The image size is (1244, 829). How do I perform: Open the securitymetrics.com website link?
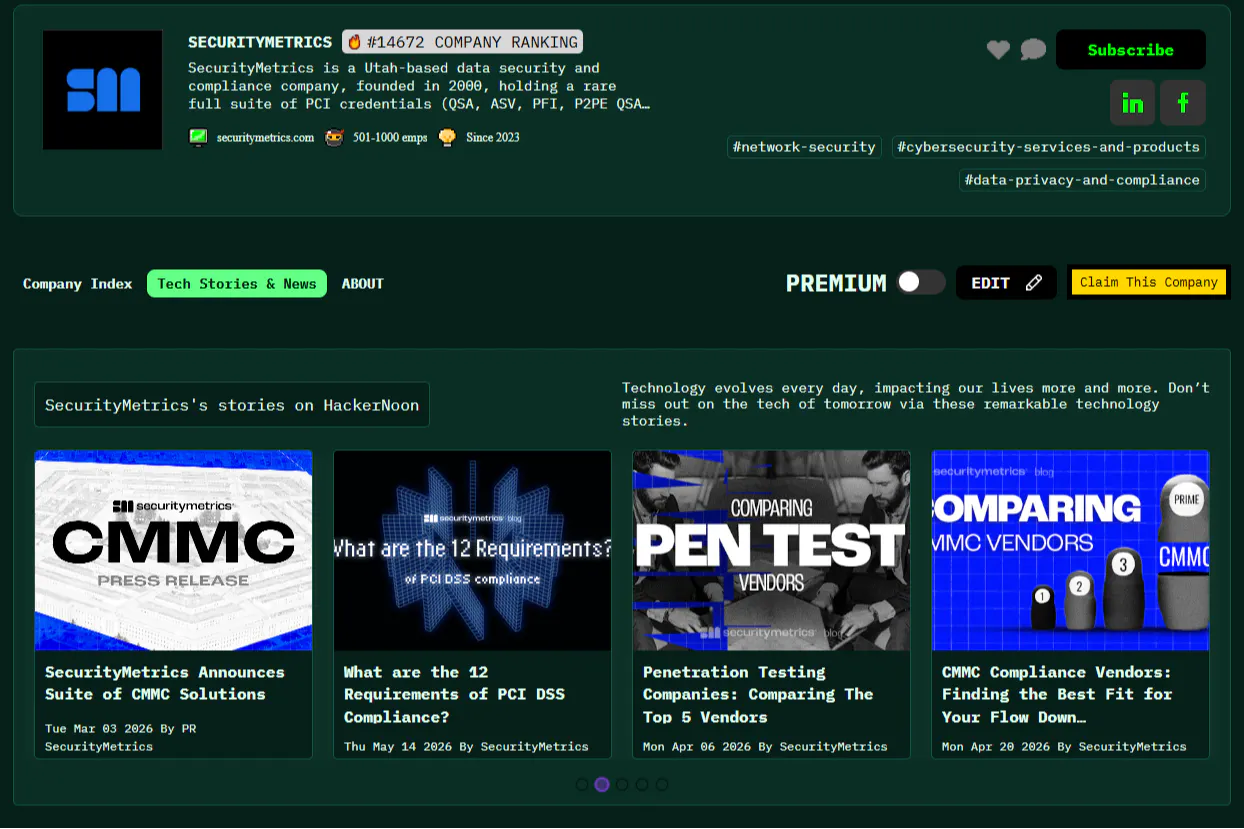point(265,138)
